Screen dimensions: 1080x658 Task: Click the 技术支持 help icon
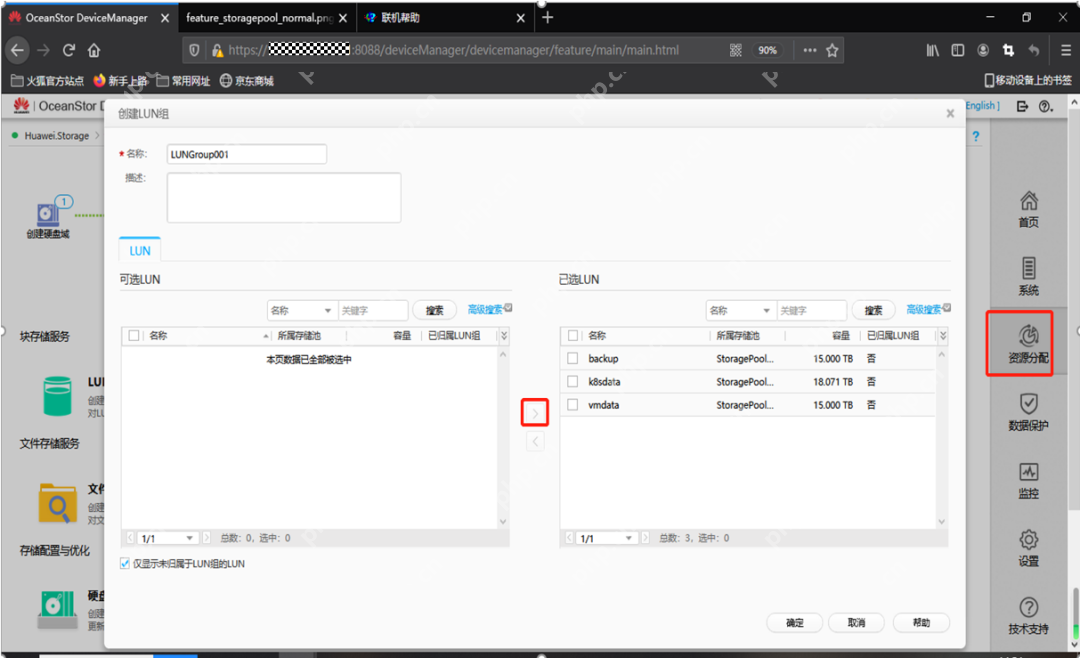[1028, 614]
